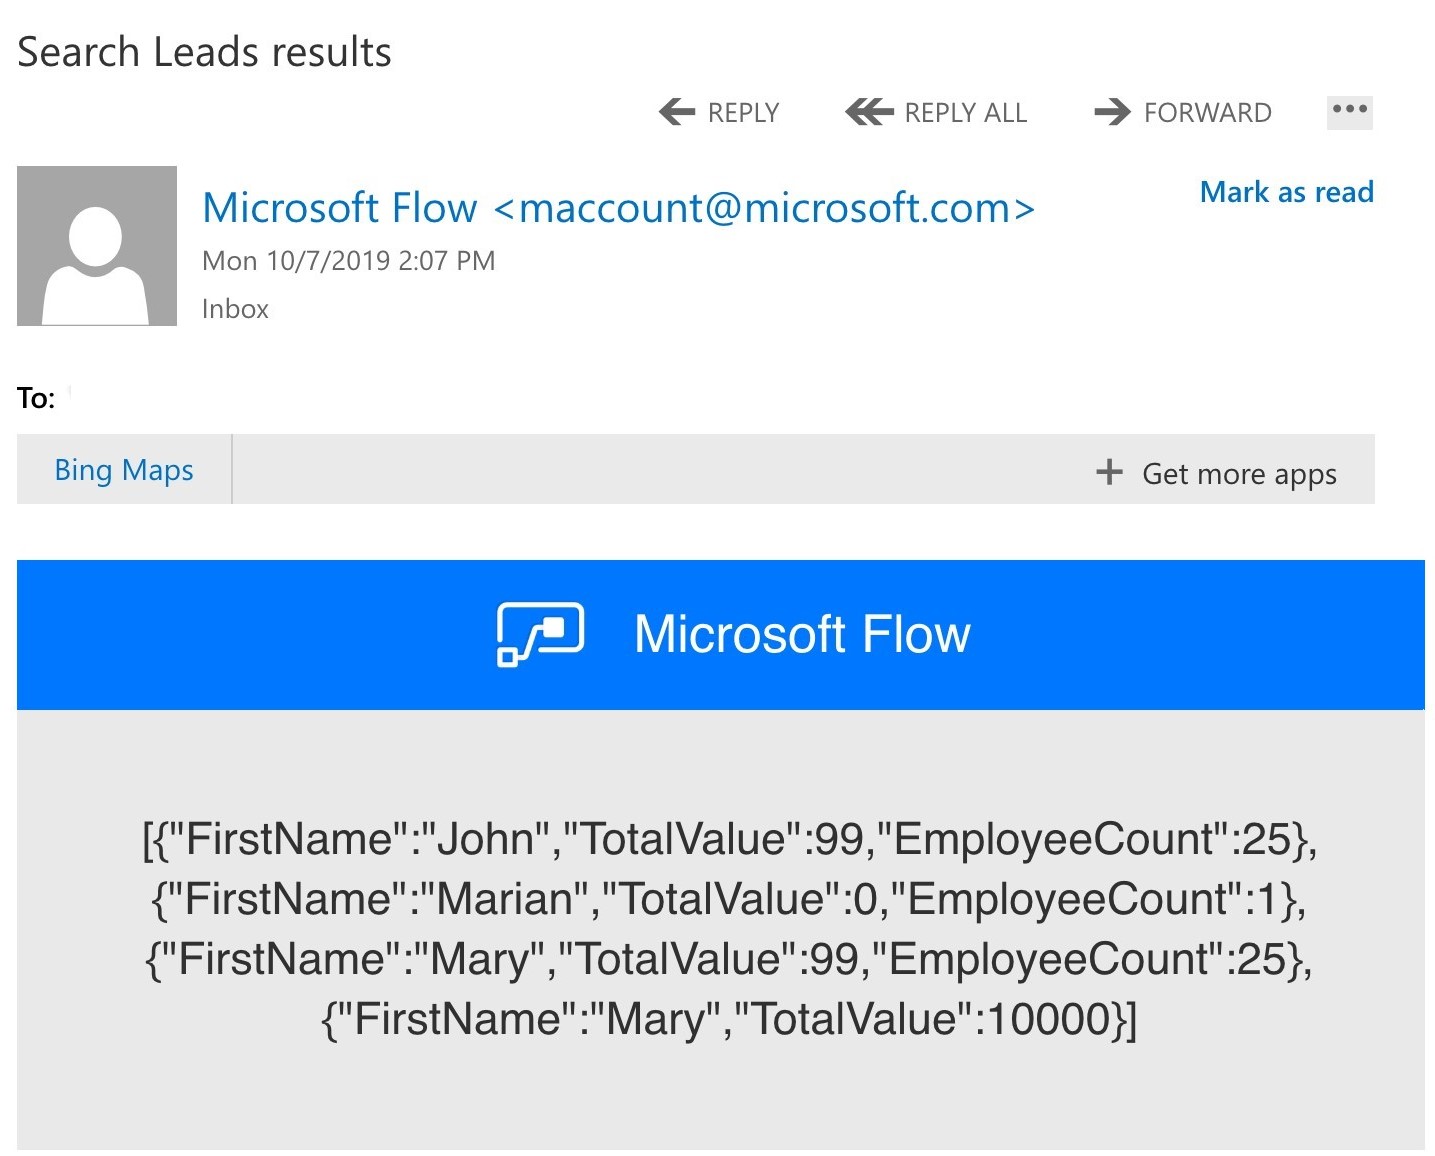
Task: Click the Forward right-arrow icon
Action: coord(1112,112)
